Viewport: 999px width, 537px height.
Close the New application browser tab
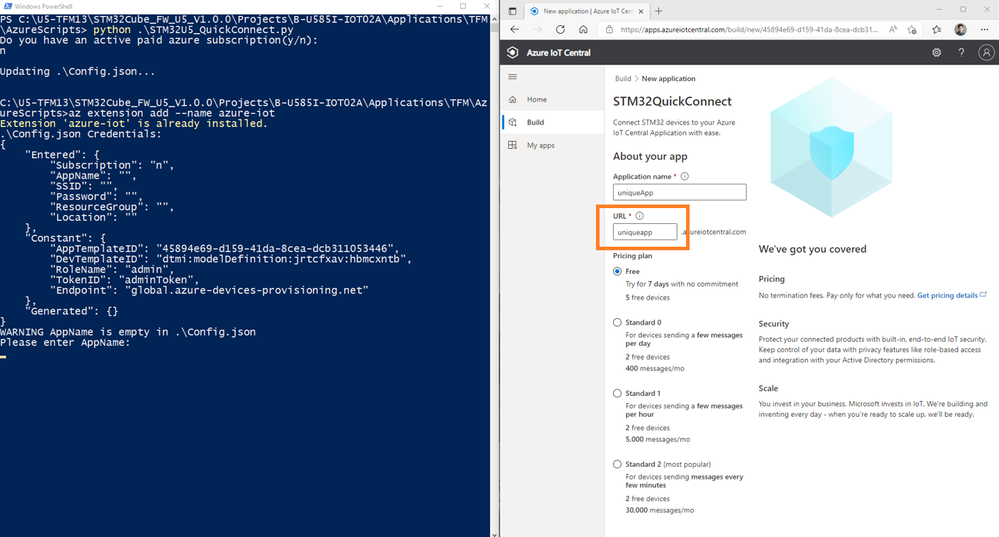[641, 11]
